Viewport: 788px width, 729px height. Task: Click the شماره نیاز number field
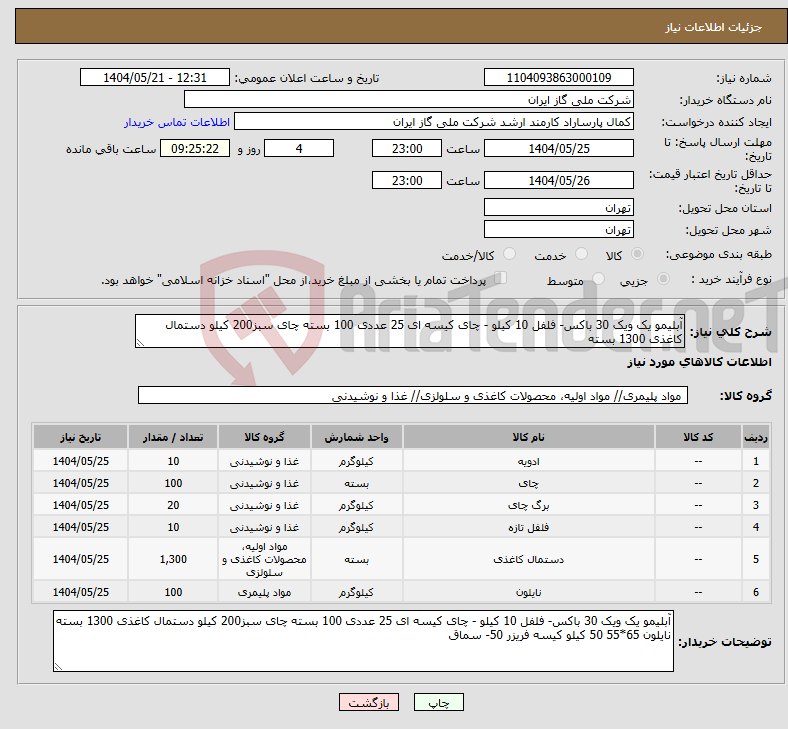tap(558, 78)
